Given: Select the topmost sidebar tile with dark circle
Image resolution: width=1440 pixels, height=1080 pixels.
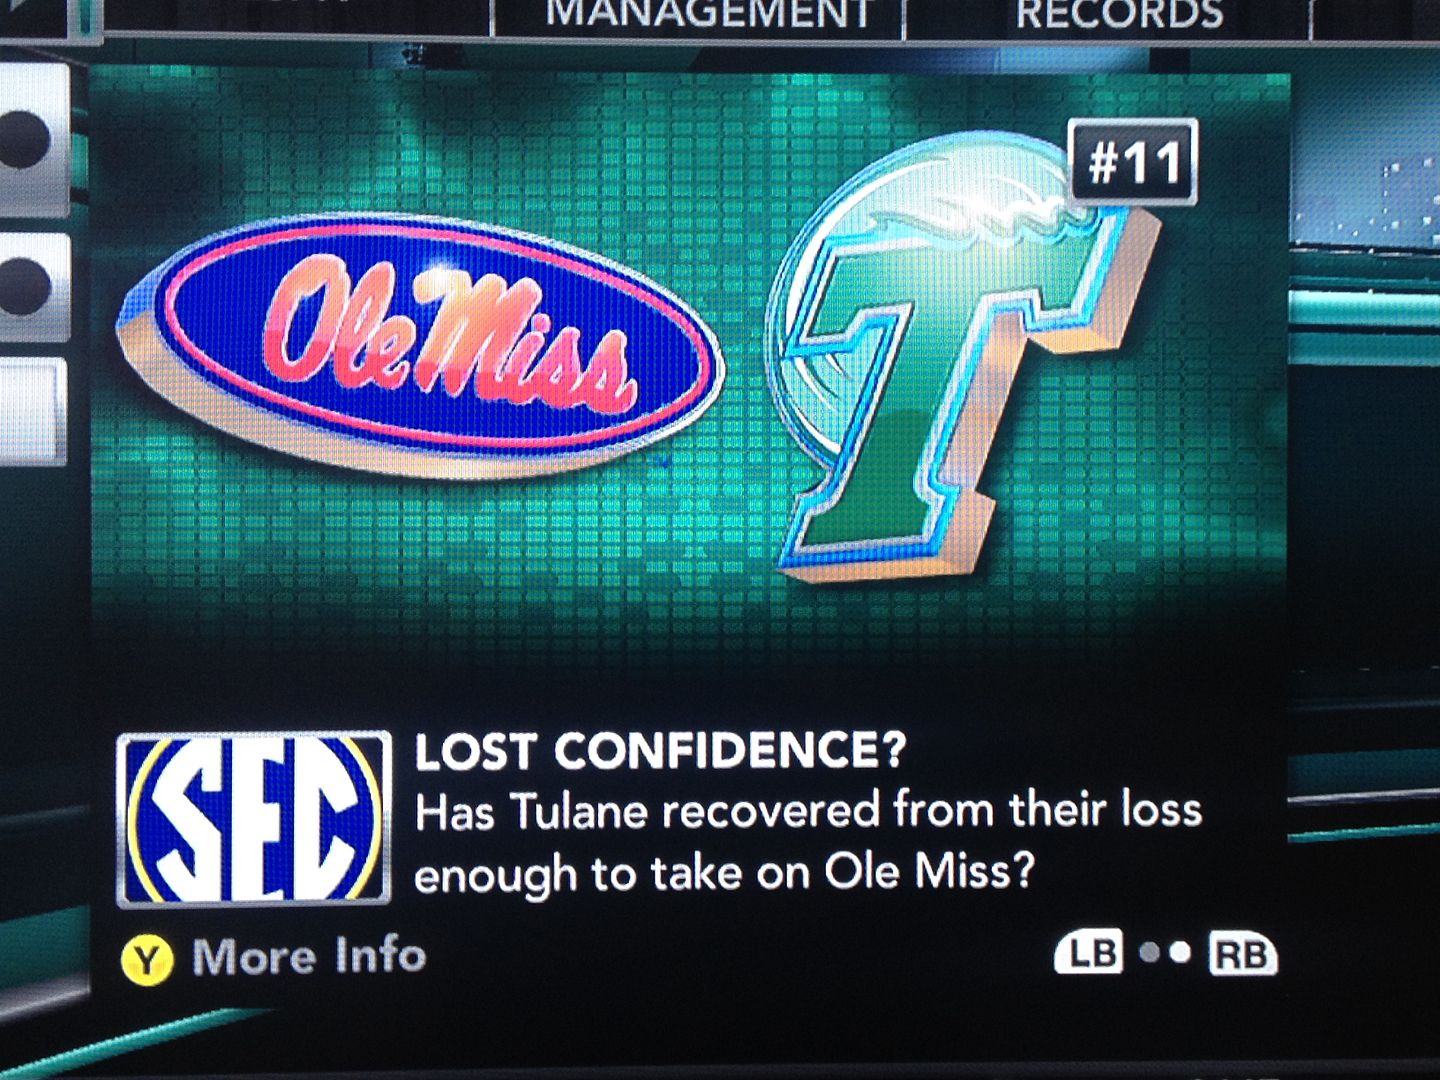Looking at the screenshot, I should pyautogui.click(x=35, y=138).
